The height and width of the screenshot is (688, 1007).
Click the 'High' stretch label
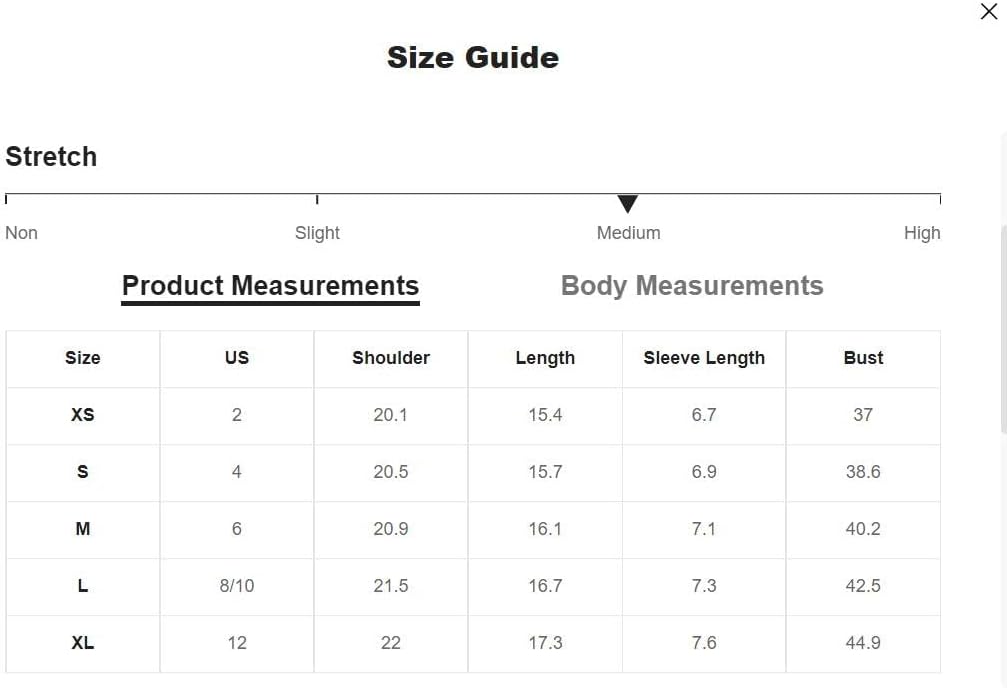(x=921, y=233)
